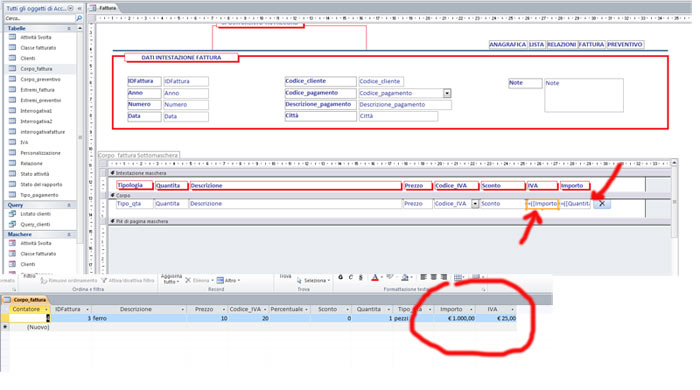700x390 pixels.
Task: Open the Altro dropdown in Record group
Action: pos(229,281)
